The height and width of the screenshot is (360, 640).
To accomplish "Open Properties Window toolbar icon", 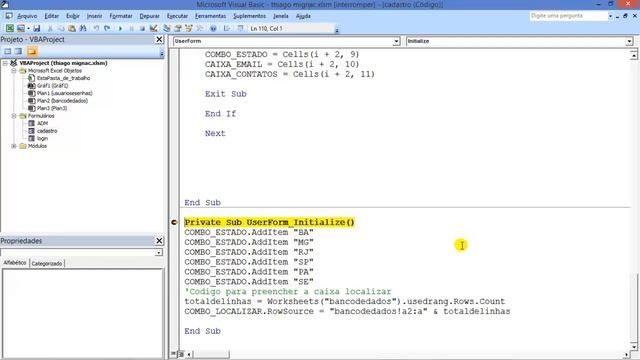I will [x=178, y=29].
